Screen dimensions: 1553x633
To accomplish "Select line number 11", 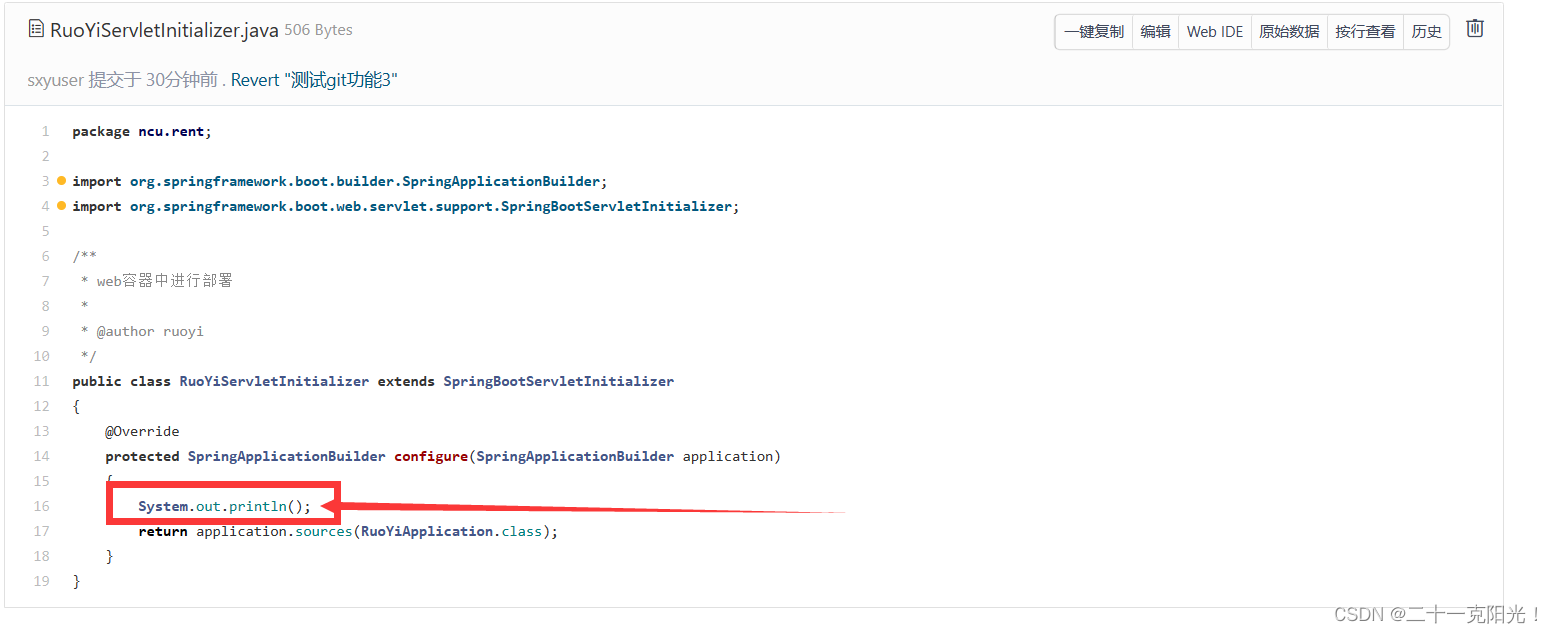I will 41,381.
